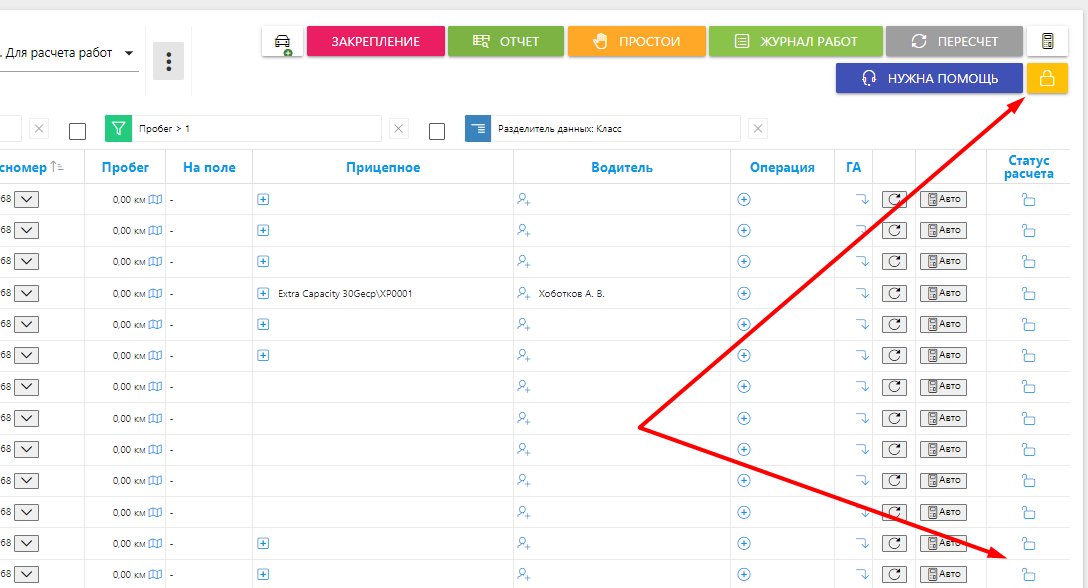Open the Для расчета работ dropdown
Screen dimensions: 1088x588
coord(69,53)
